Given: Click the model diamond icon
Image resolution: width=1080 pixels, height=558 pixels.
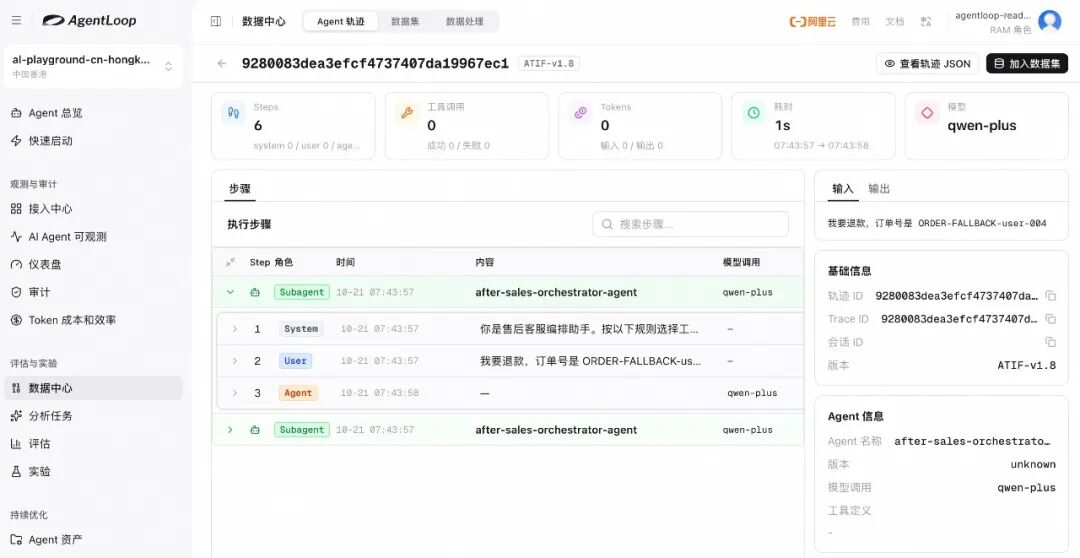Looking at the screenshot, I should [x=927, y=112].
